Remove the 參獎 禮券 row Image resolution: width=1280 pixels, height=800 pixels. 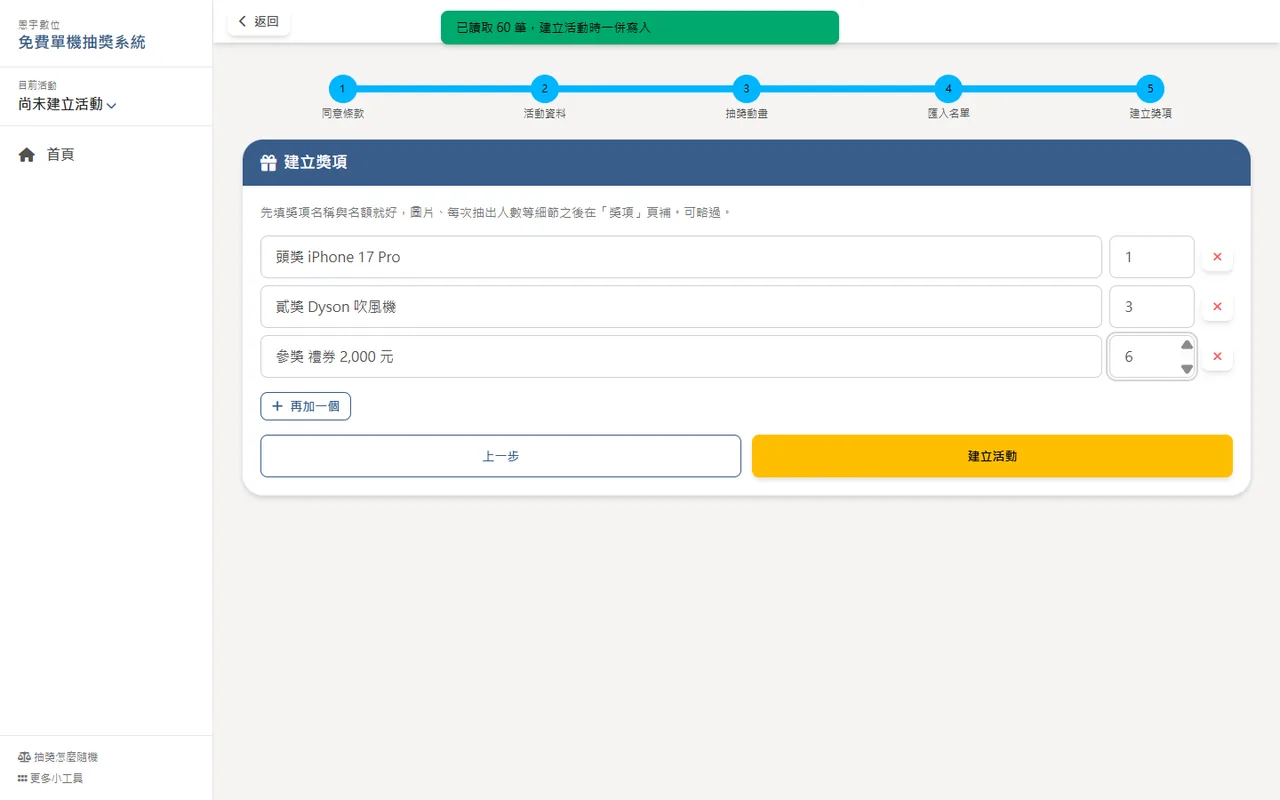tap(1217, 356)
